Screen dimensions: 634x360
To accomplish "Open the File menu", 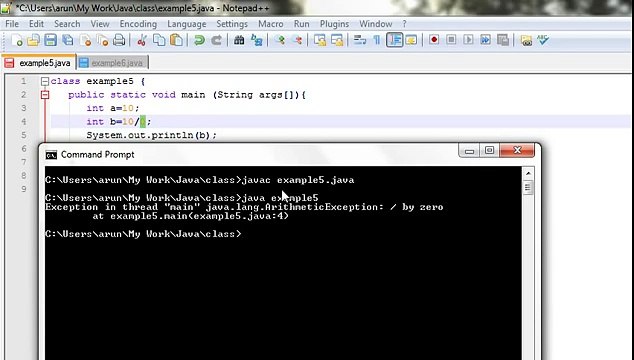I will [12, 24].
